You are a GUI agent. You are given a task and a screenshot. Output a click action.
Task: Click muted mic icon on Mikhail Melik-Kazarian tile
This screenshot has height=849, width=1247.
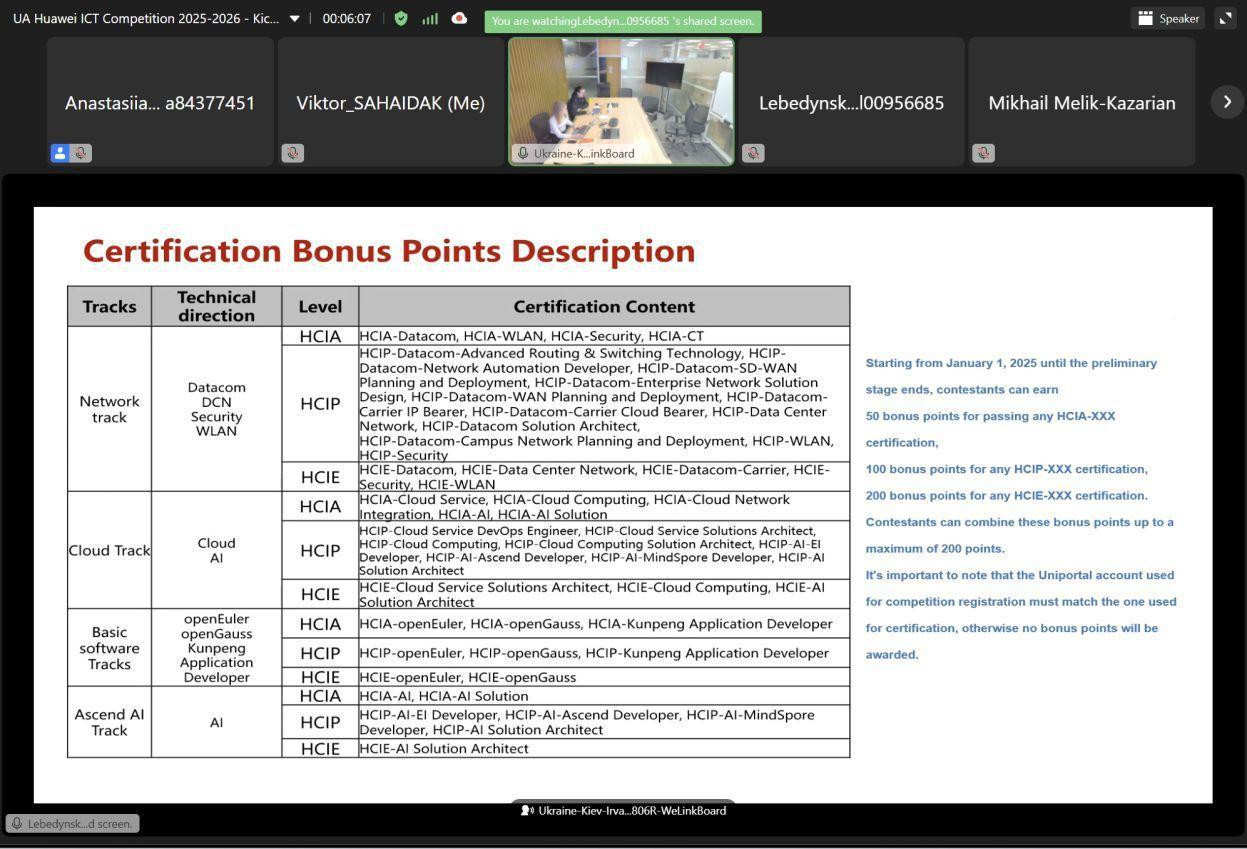click(x=983, y=153)
